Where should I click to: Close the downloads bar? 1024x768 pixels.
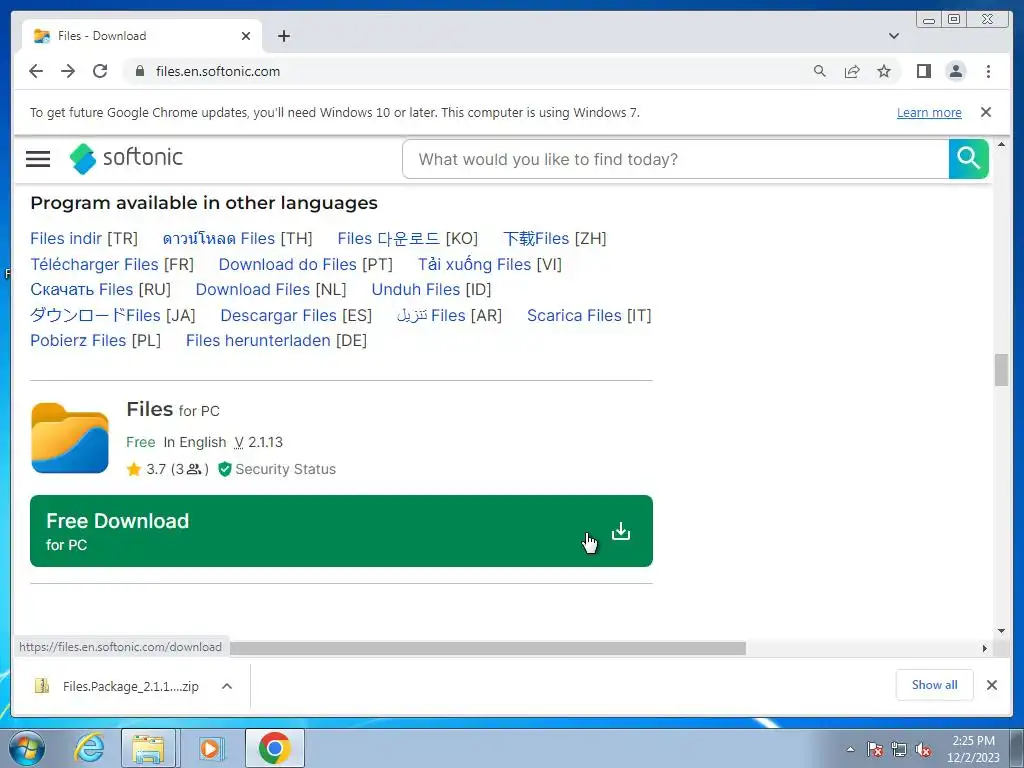tap(991, 684)
